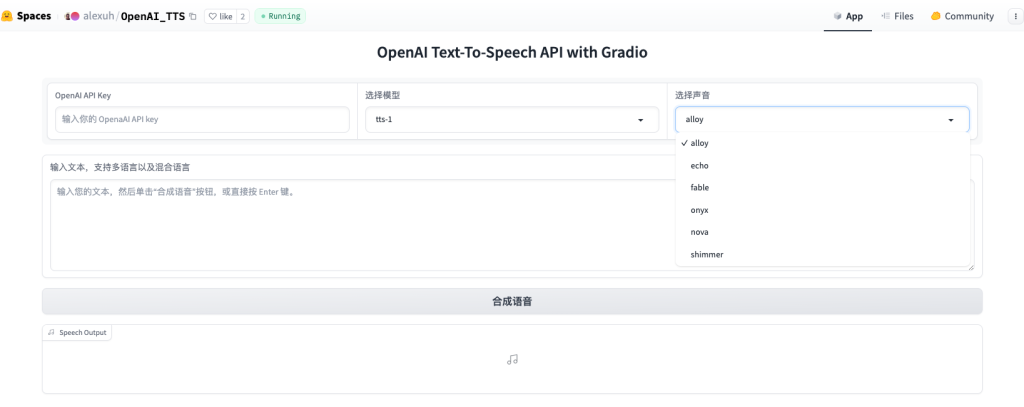1024x407 pixels.
Task: Collapse the 选择声音 alloy dropdown arrow
Action: tap(951, 120)
